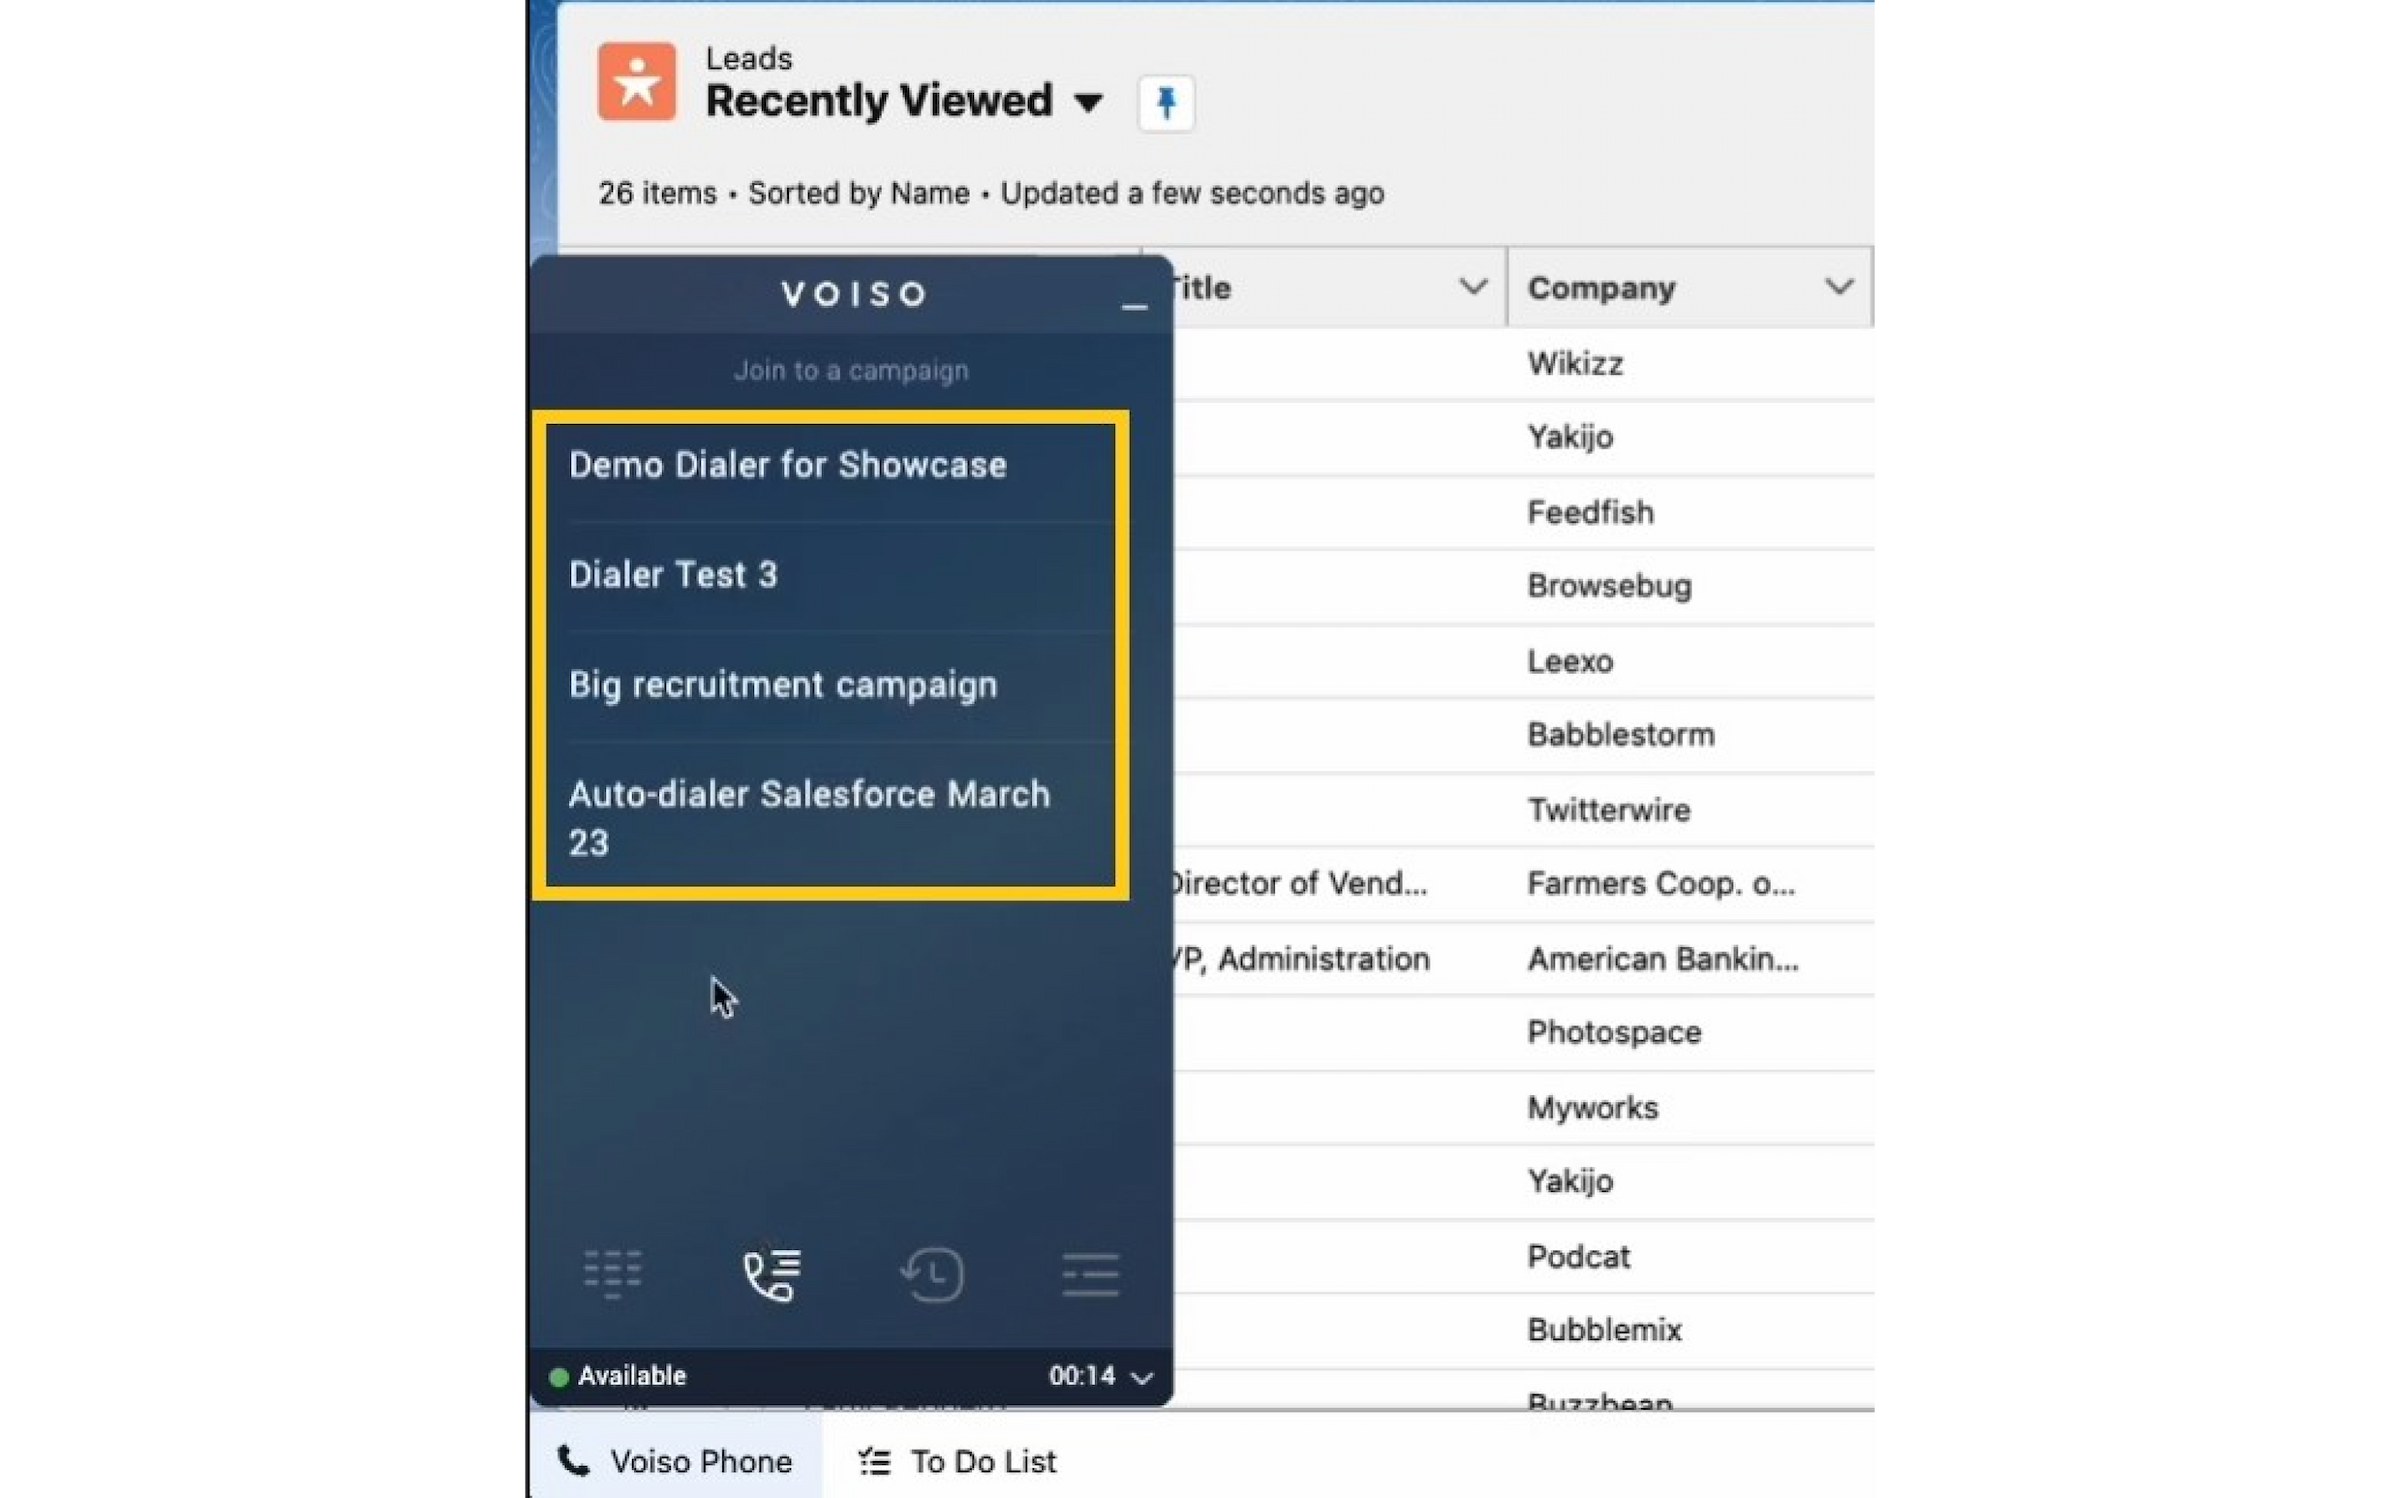Click the Bubblemix company cell
The image size is (2400, 1498).
click(1604, 1330)
